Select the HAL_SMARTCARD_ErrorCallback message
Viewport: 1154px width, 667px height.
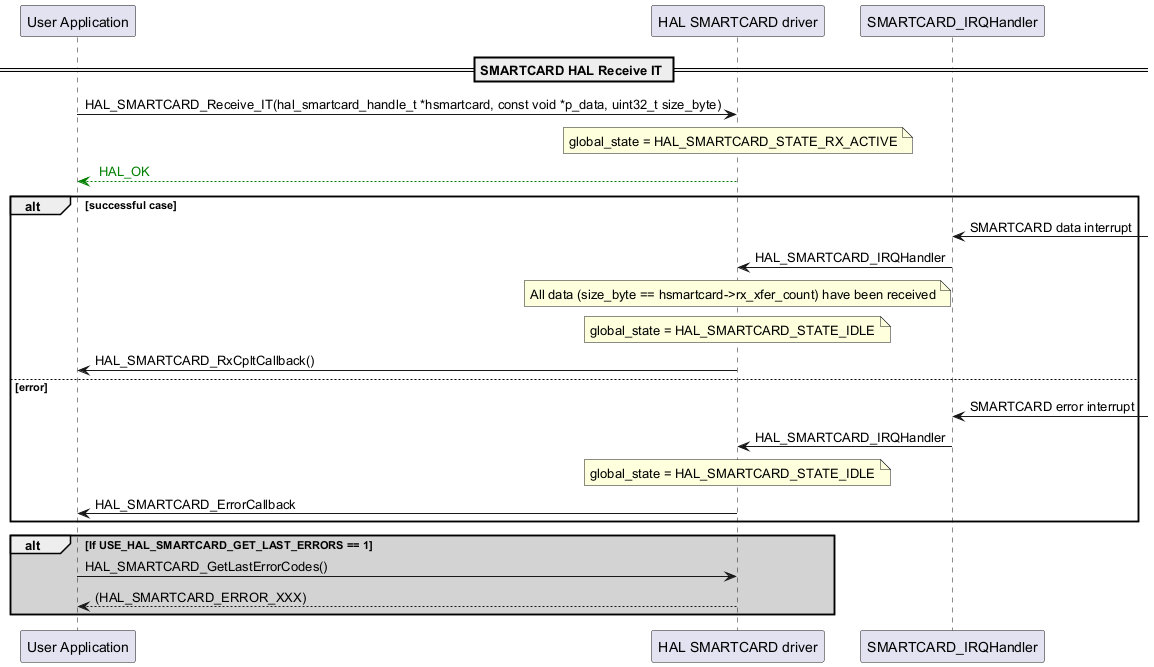(x=195, y=505)
